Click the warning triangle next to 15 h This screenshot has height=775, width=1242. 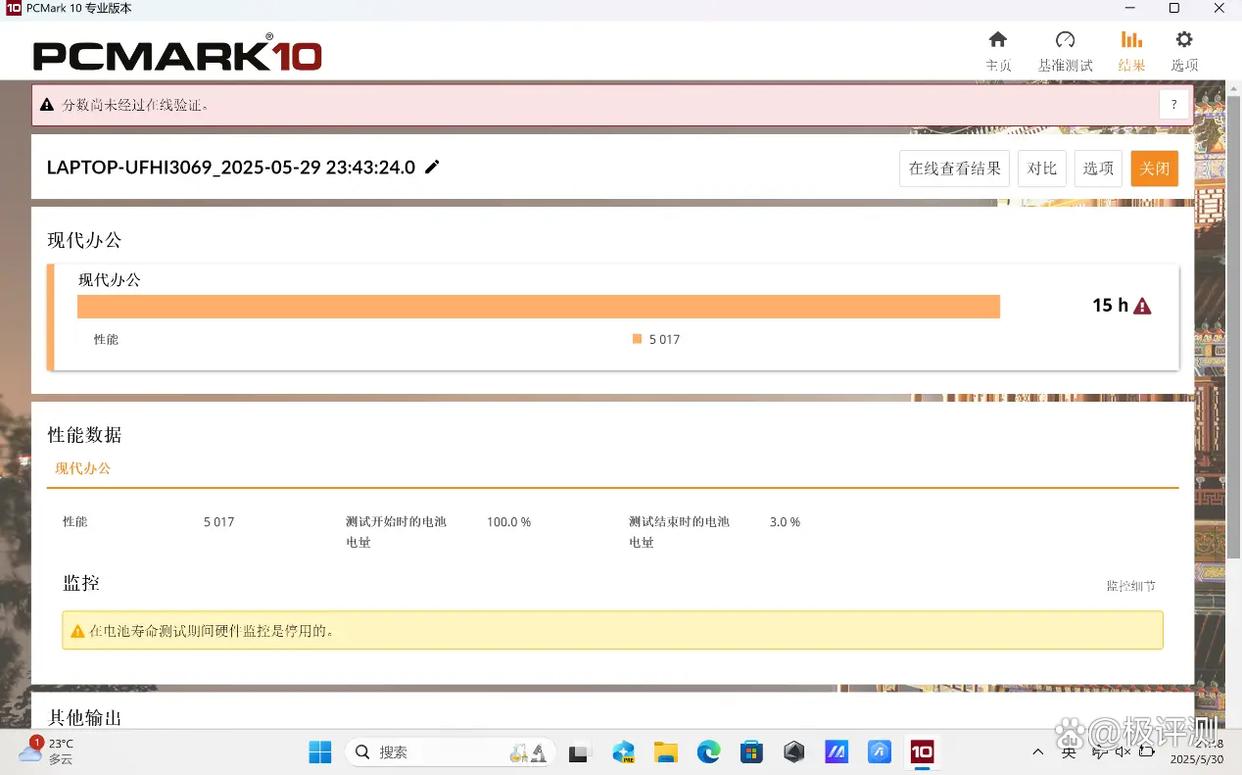pyautogui.click(x=1141, y=305)
